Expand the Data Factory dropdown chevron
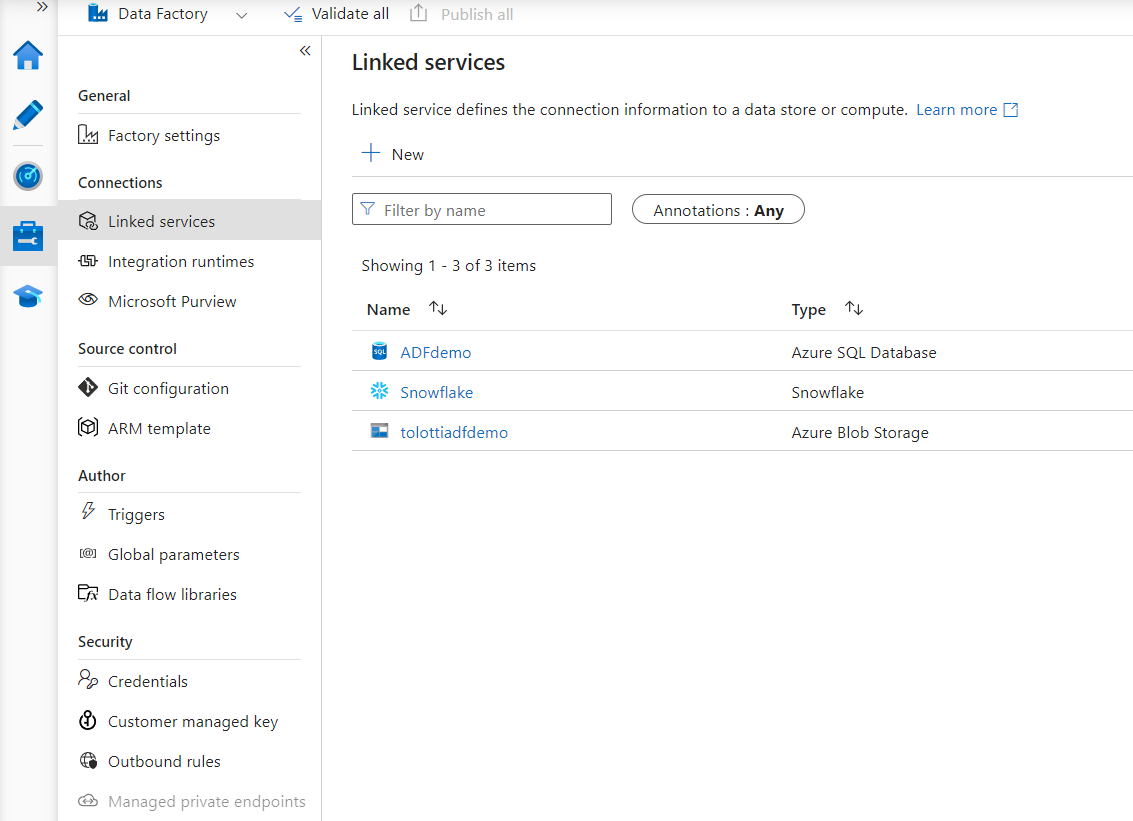1133x821 pixels. [241, 15]
